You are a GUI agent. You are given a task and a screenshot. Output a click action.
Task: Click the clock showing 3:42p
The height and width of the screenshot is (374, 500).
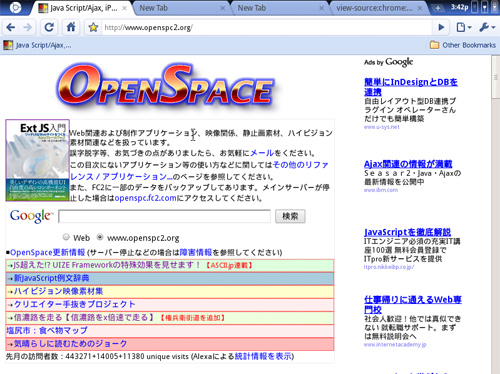(x=459, y=7)
